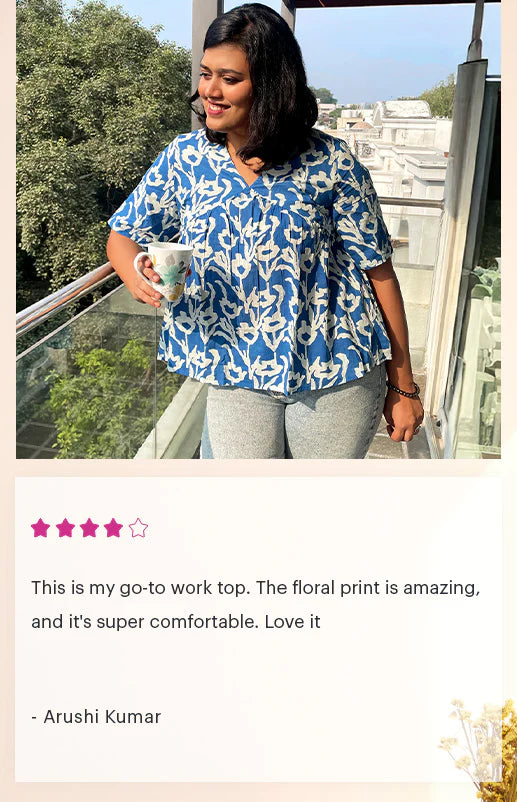Select the second pink rating star

pos(65,528)
